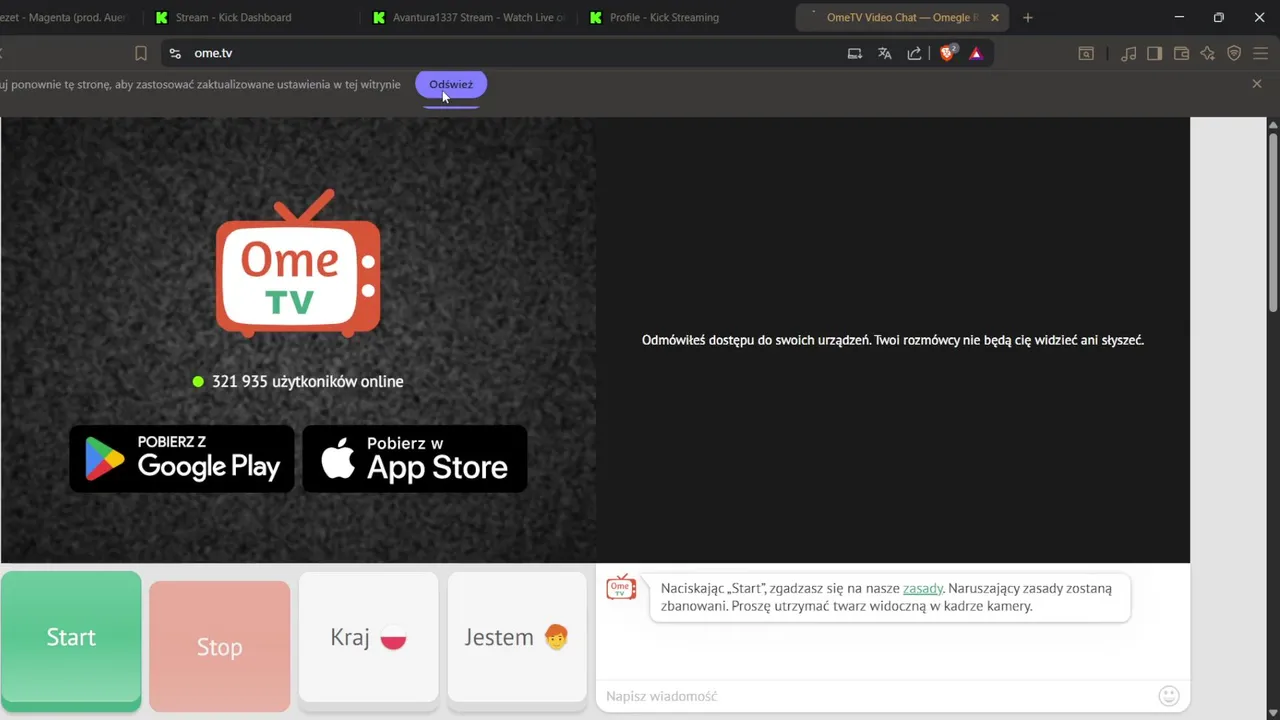Open the Google Play download badge
Image resolution: width=1280 pixels, height=720 pixels.
182,458
